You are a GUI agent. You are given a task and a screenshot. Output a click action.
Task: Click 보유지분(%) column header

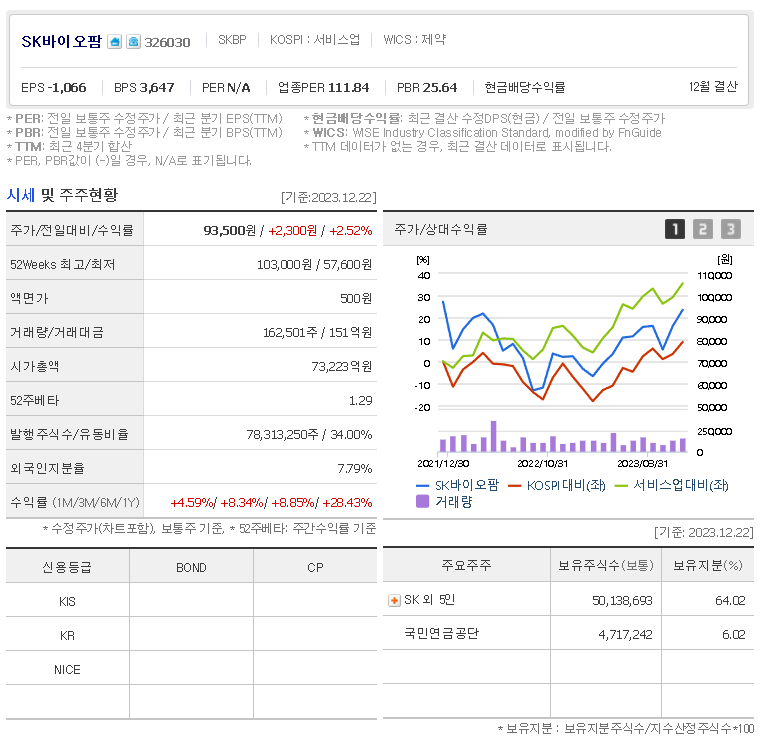[708, 565]
